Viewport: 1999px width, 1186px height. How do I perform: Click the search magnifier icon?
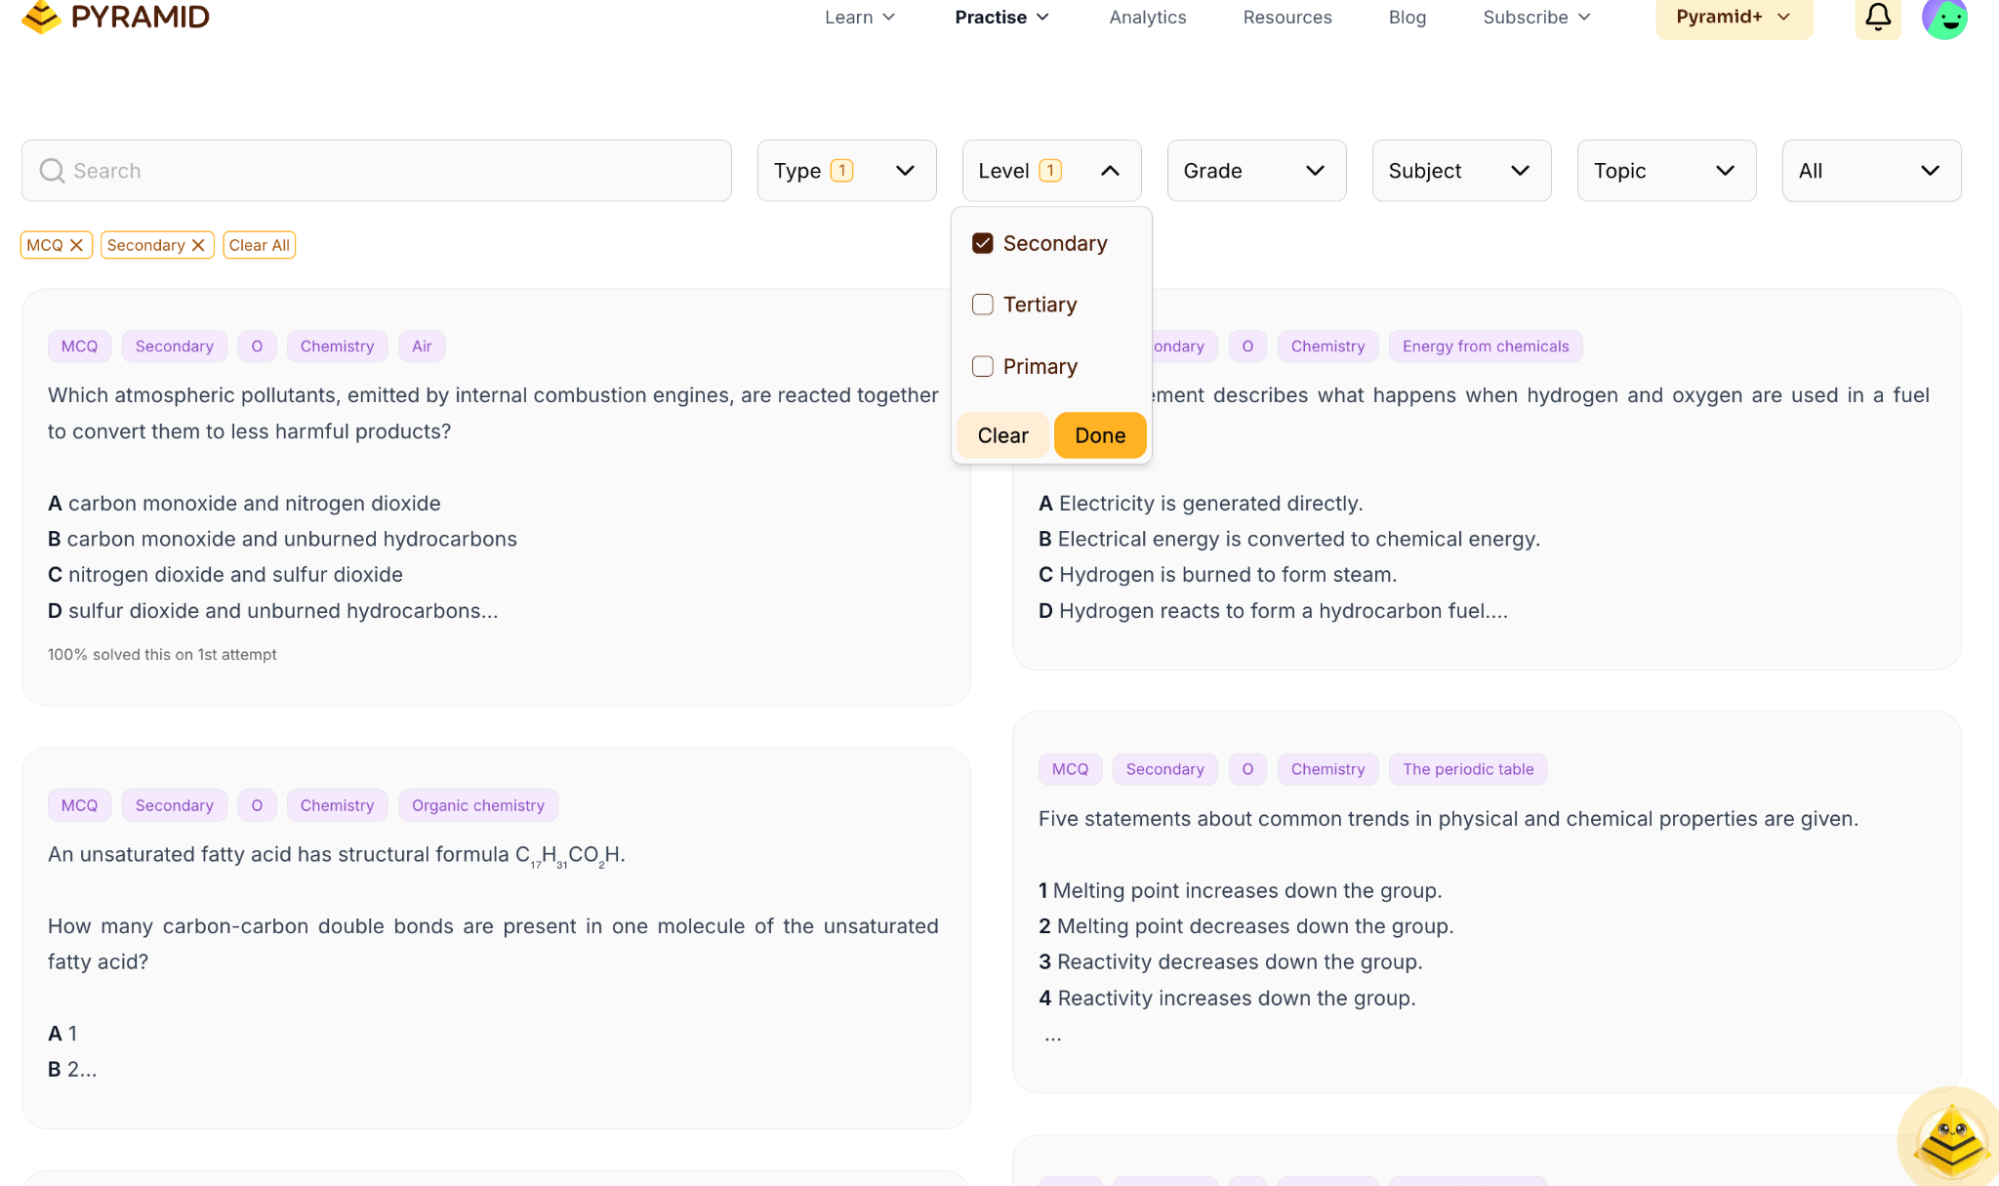click(x=52, y=171)
